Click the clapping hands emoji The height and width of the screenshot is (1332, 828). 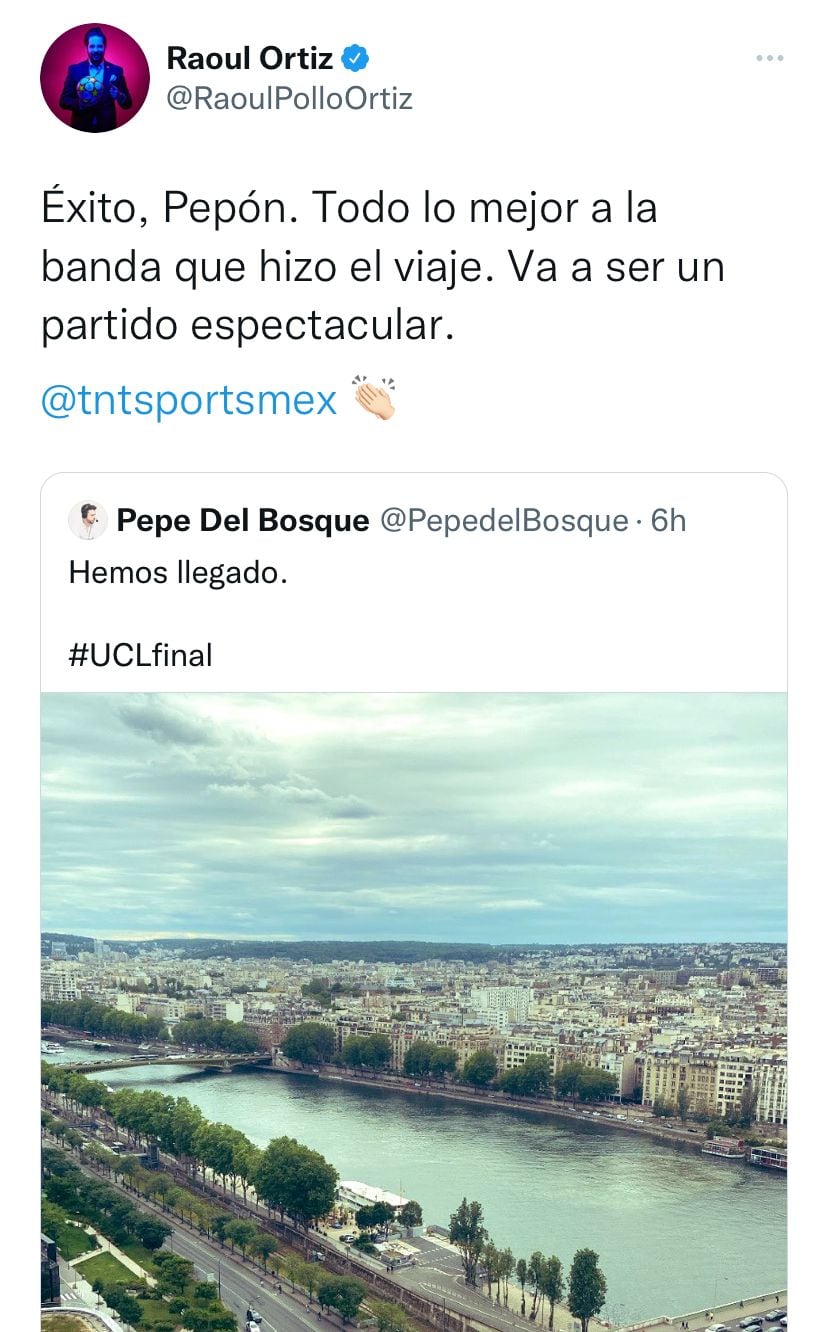[374, 398]
